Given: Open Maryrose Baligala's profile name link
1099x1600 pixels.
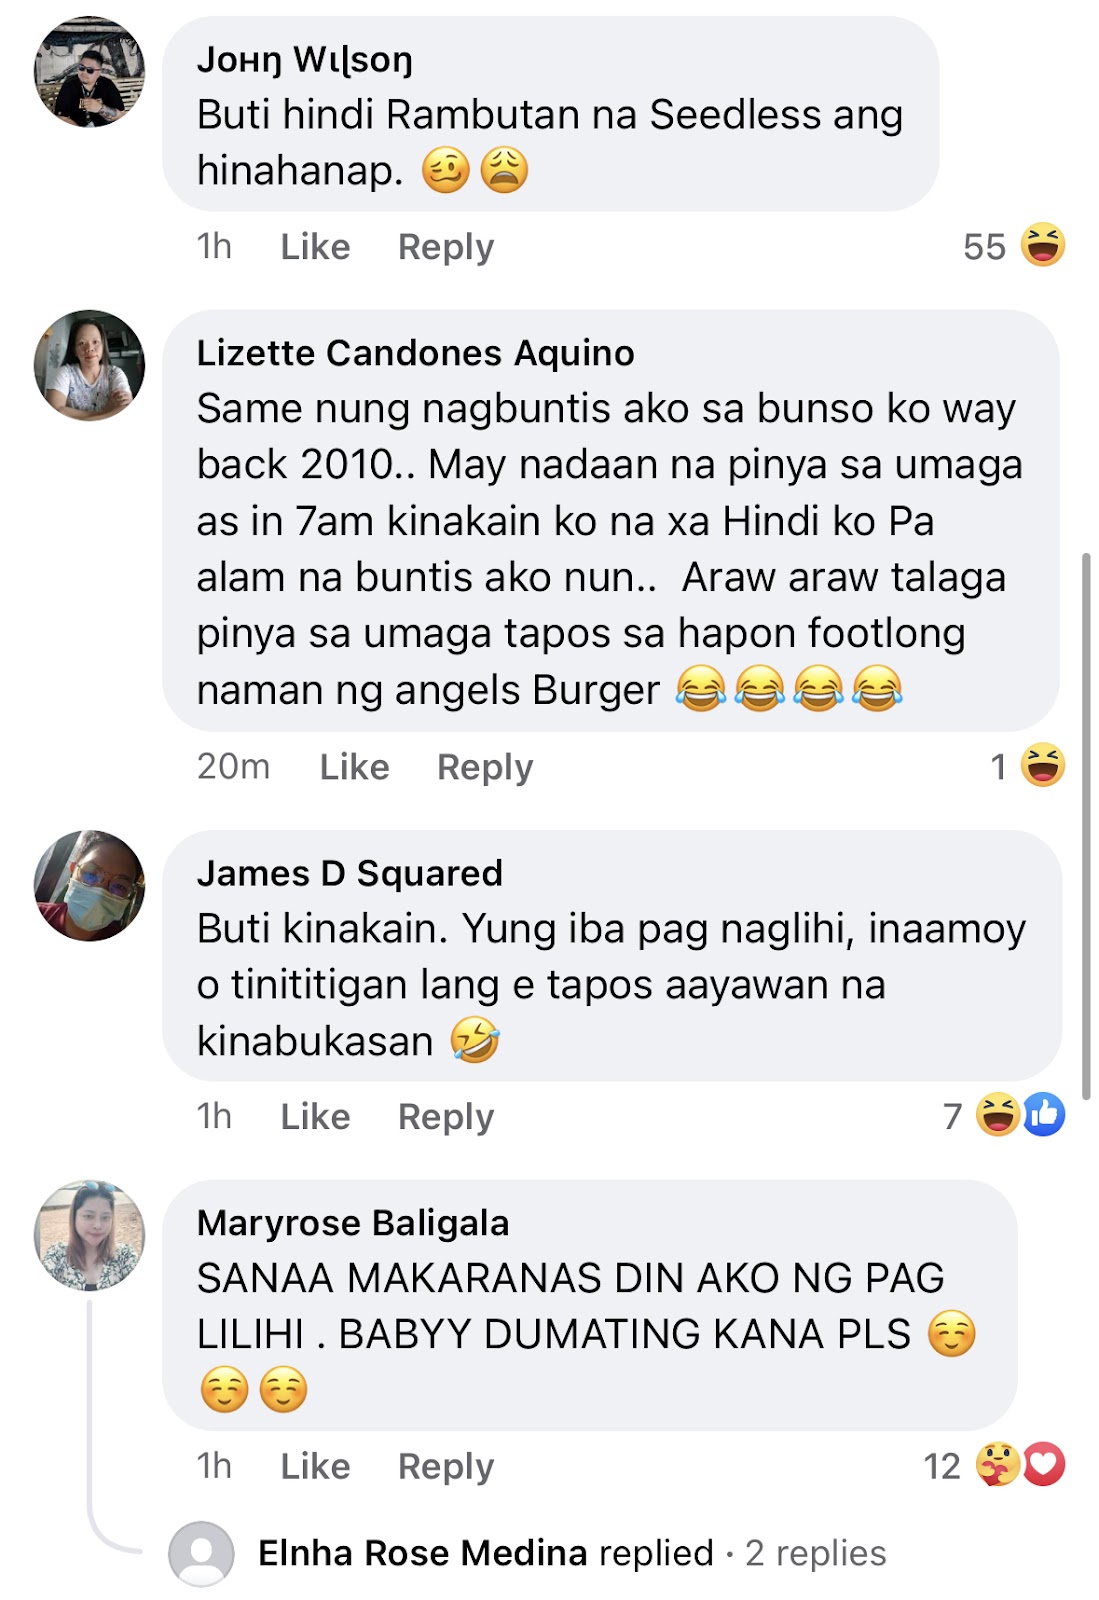Looking at the screenshot, I should [x=353, y=1223].
